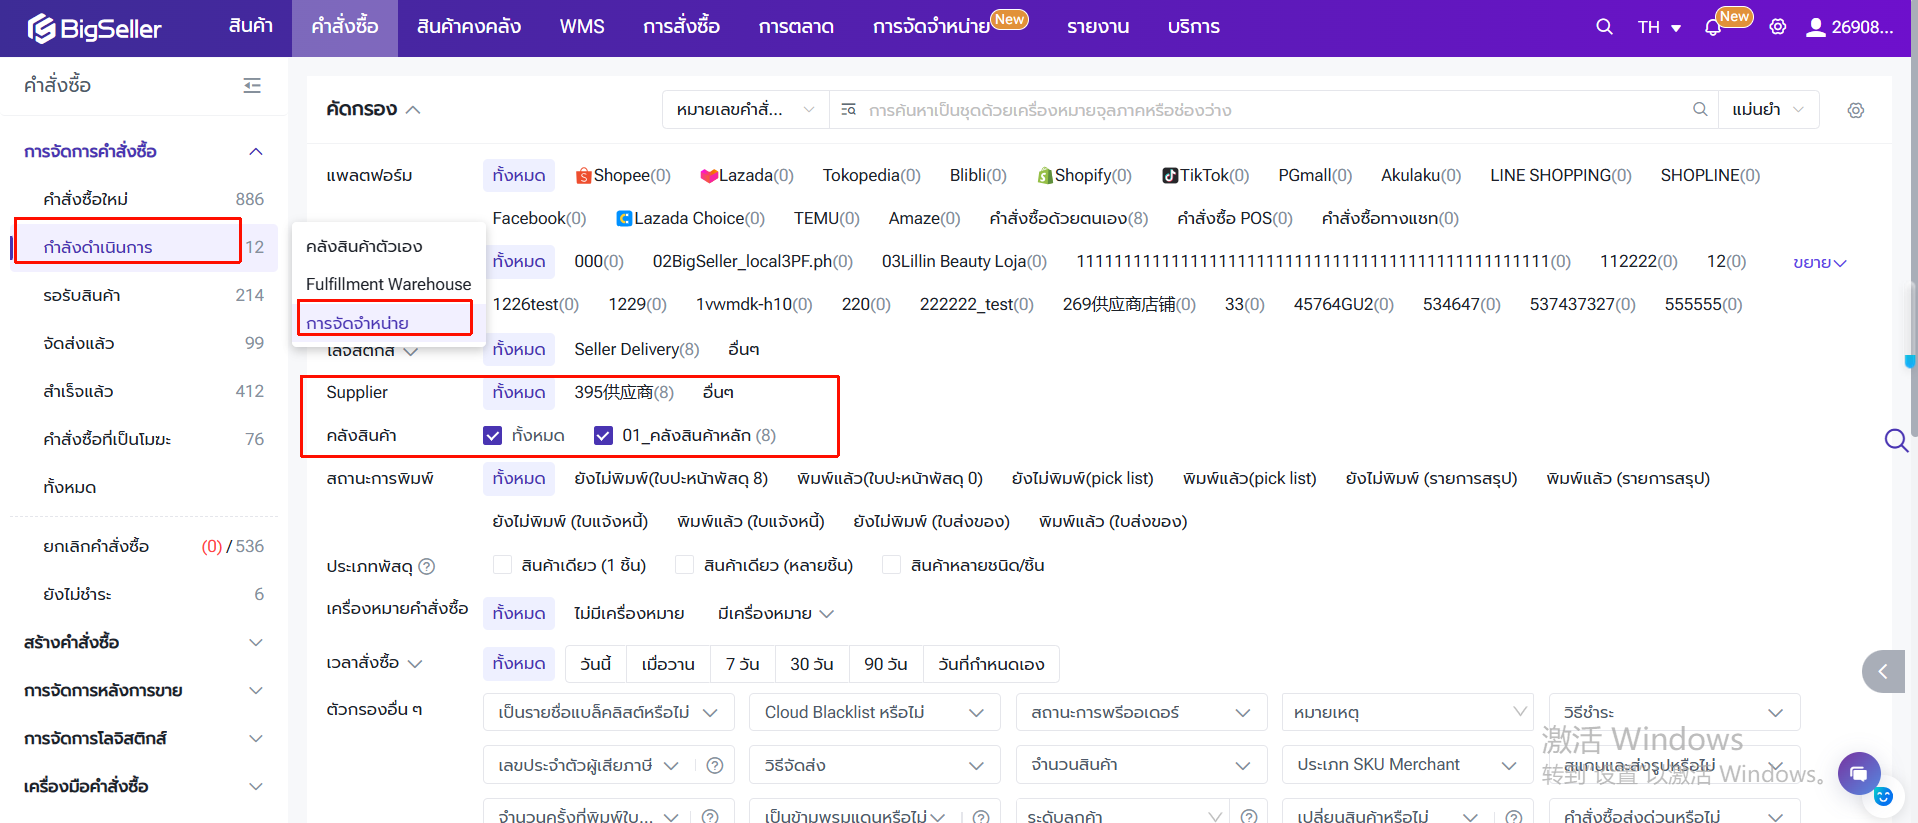Open the chat support bubble
1918x823 pixels.
pos(1858,773)
